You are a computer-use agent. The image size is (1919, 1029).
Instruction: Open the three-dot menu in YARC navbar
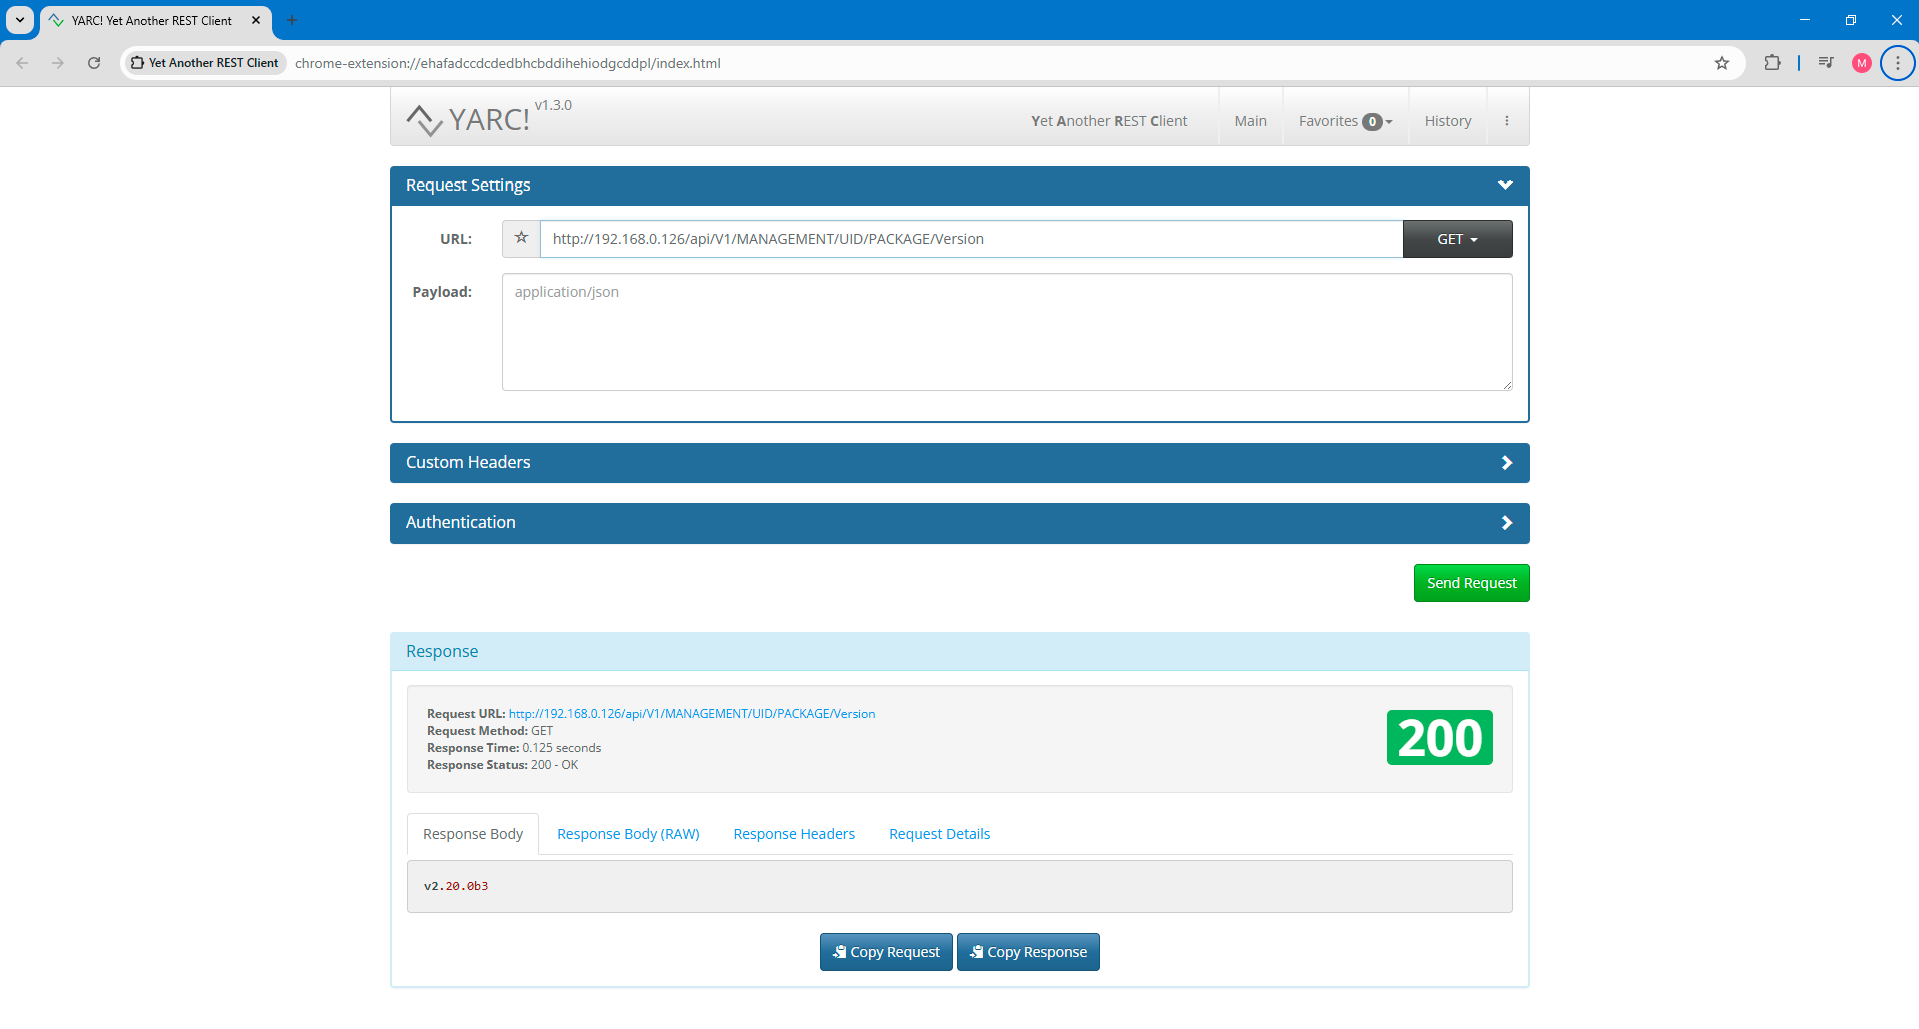click(1506, 121)
